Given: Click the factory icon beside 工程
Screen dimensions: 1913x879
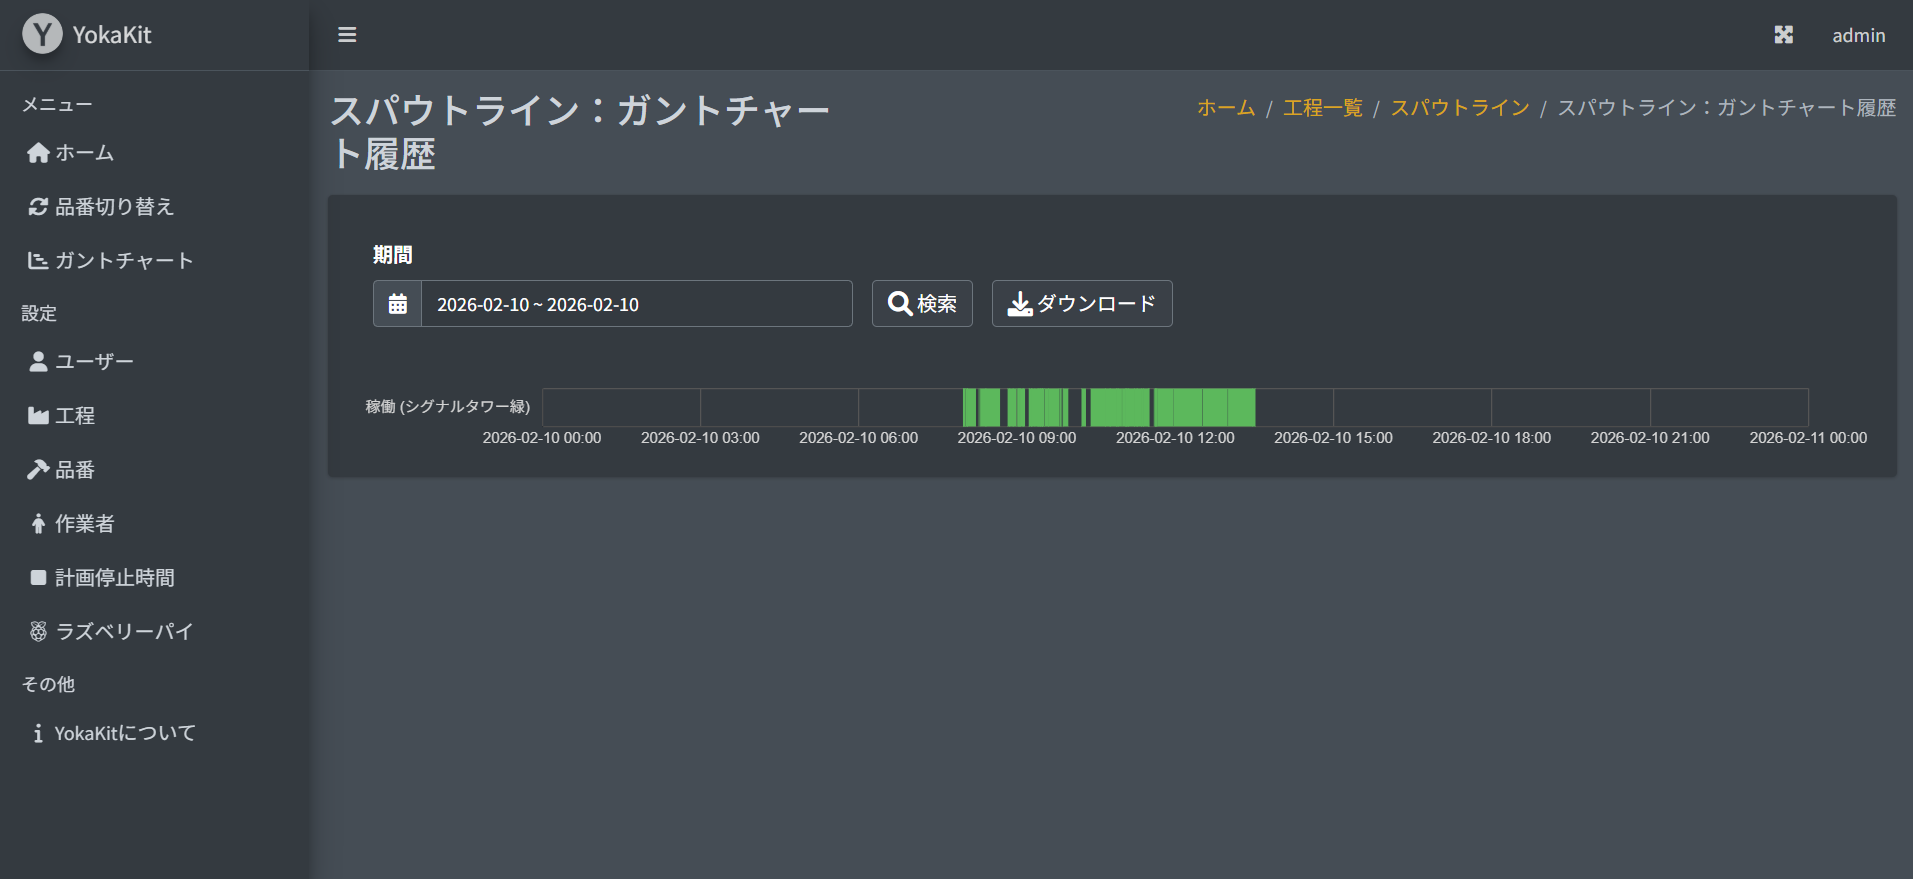Looking at the screenshot, I should click(38, 416).
